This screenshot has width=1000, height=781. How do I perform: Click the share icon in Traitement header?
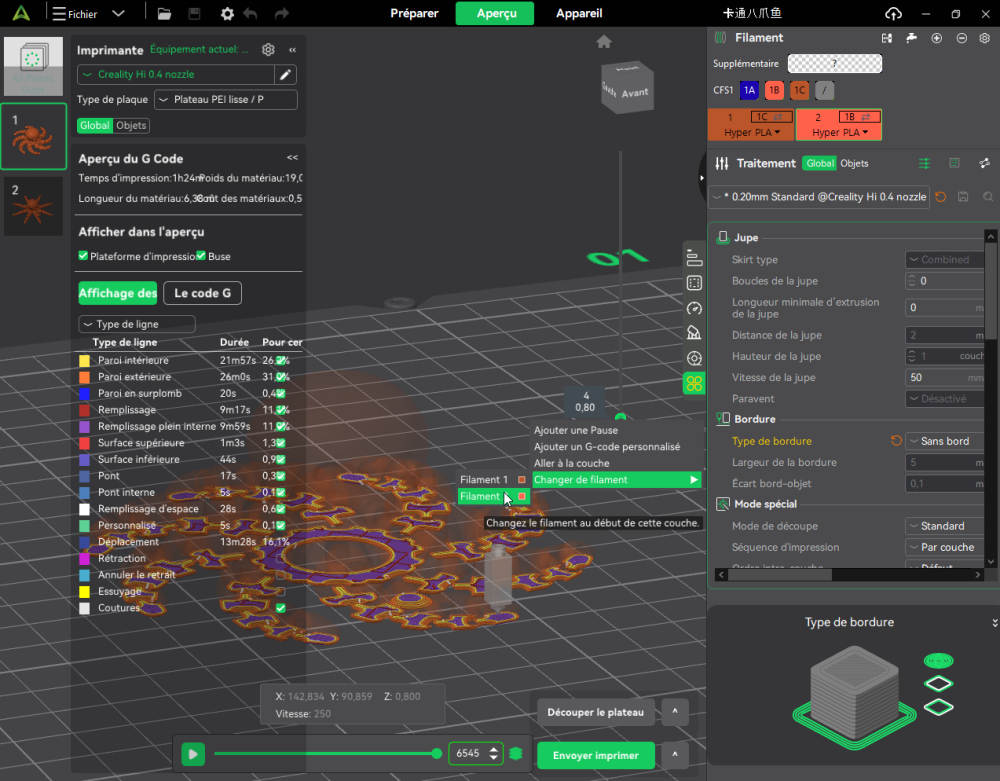(x=984, y=164)
